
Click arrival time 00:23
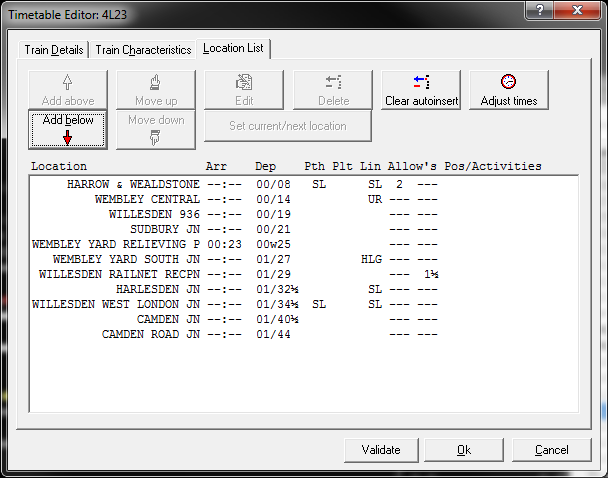[x=224, y=245]
